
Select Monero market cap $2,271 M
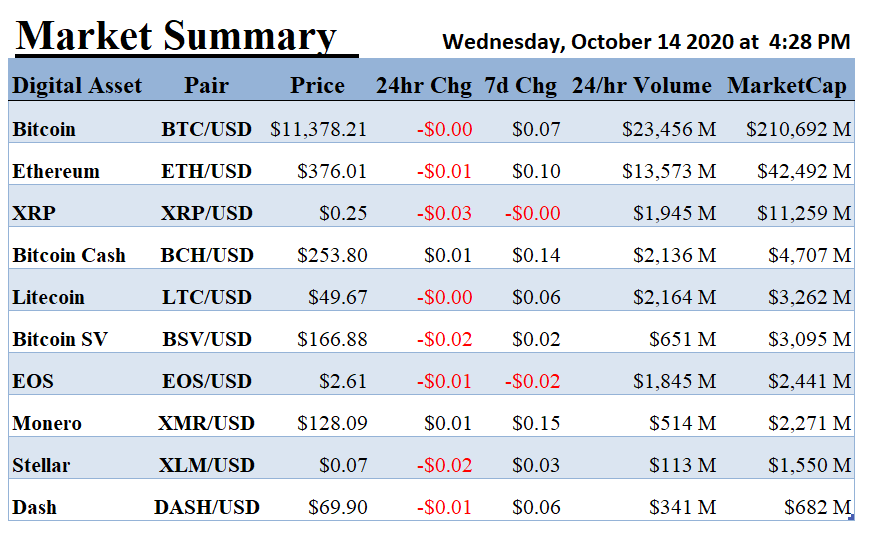(810, 424)
